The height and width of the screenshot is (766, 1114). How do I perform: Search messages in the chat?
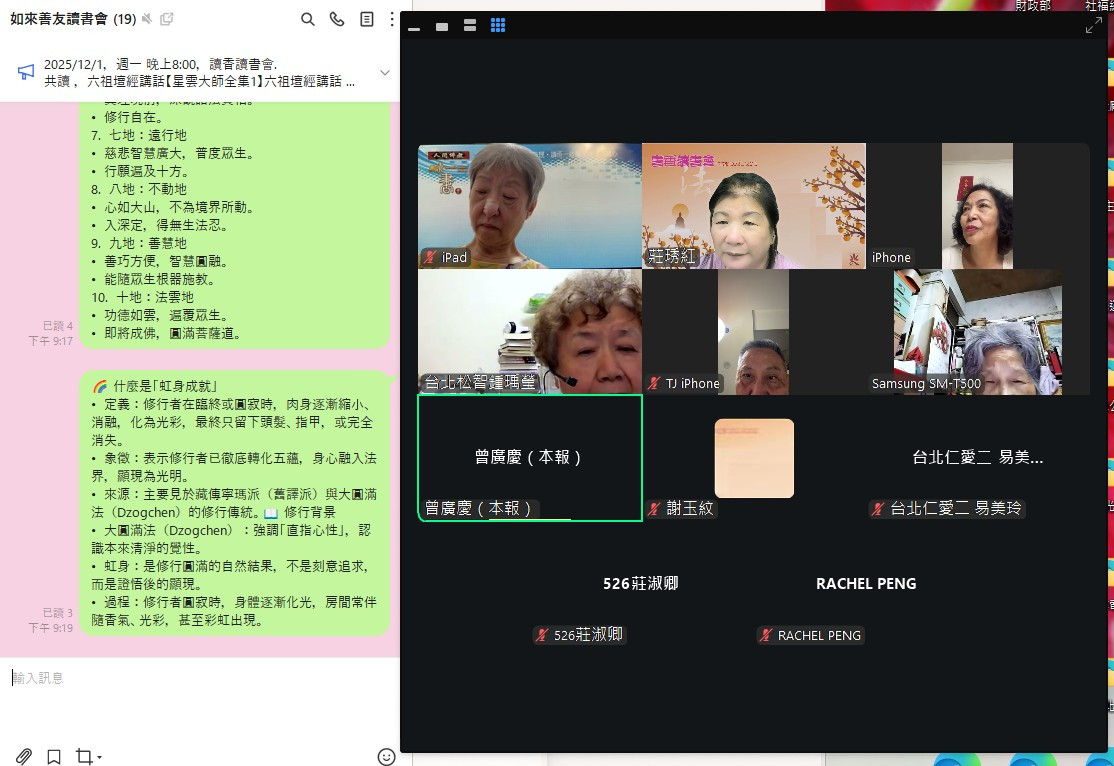tap(308, 19)
